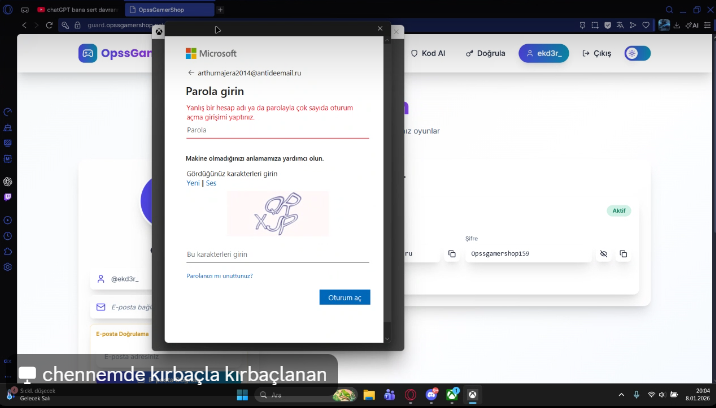Viewport: 716px width, 408px height.
Task: Click the translate page icon
Action: [620, 26]
